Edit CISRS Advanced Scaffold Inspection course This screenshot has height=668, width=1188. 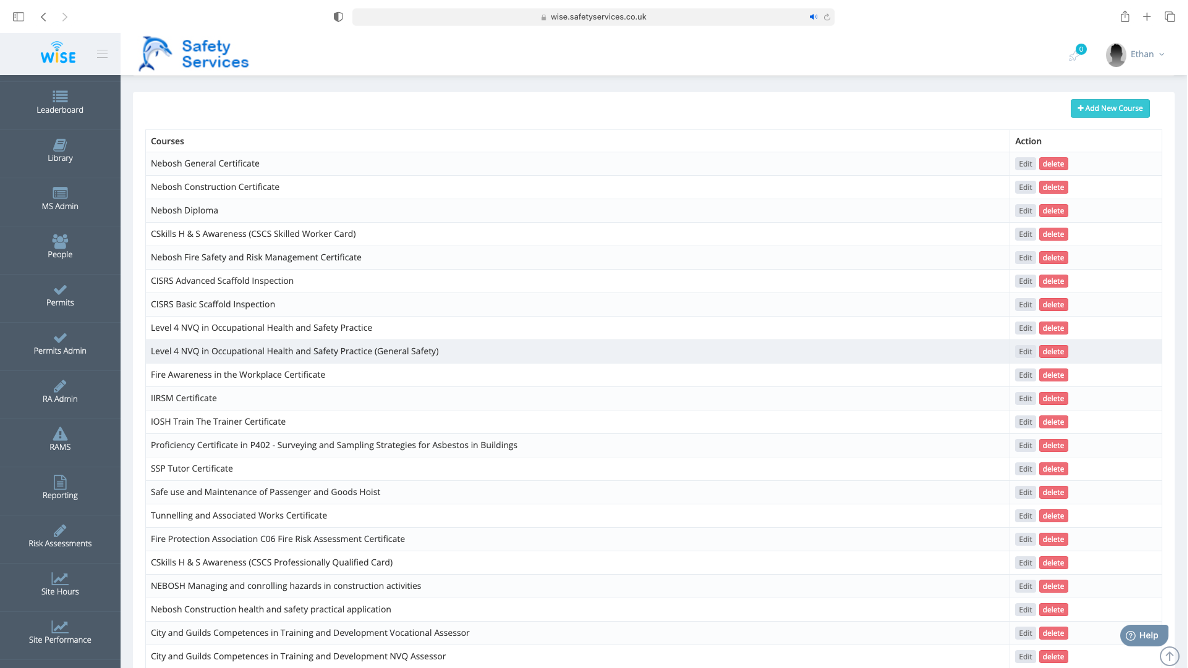click(1025, 281)
